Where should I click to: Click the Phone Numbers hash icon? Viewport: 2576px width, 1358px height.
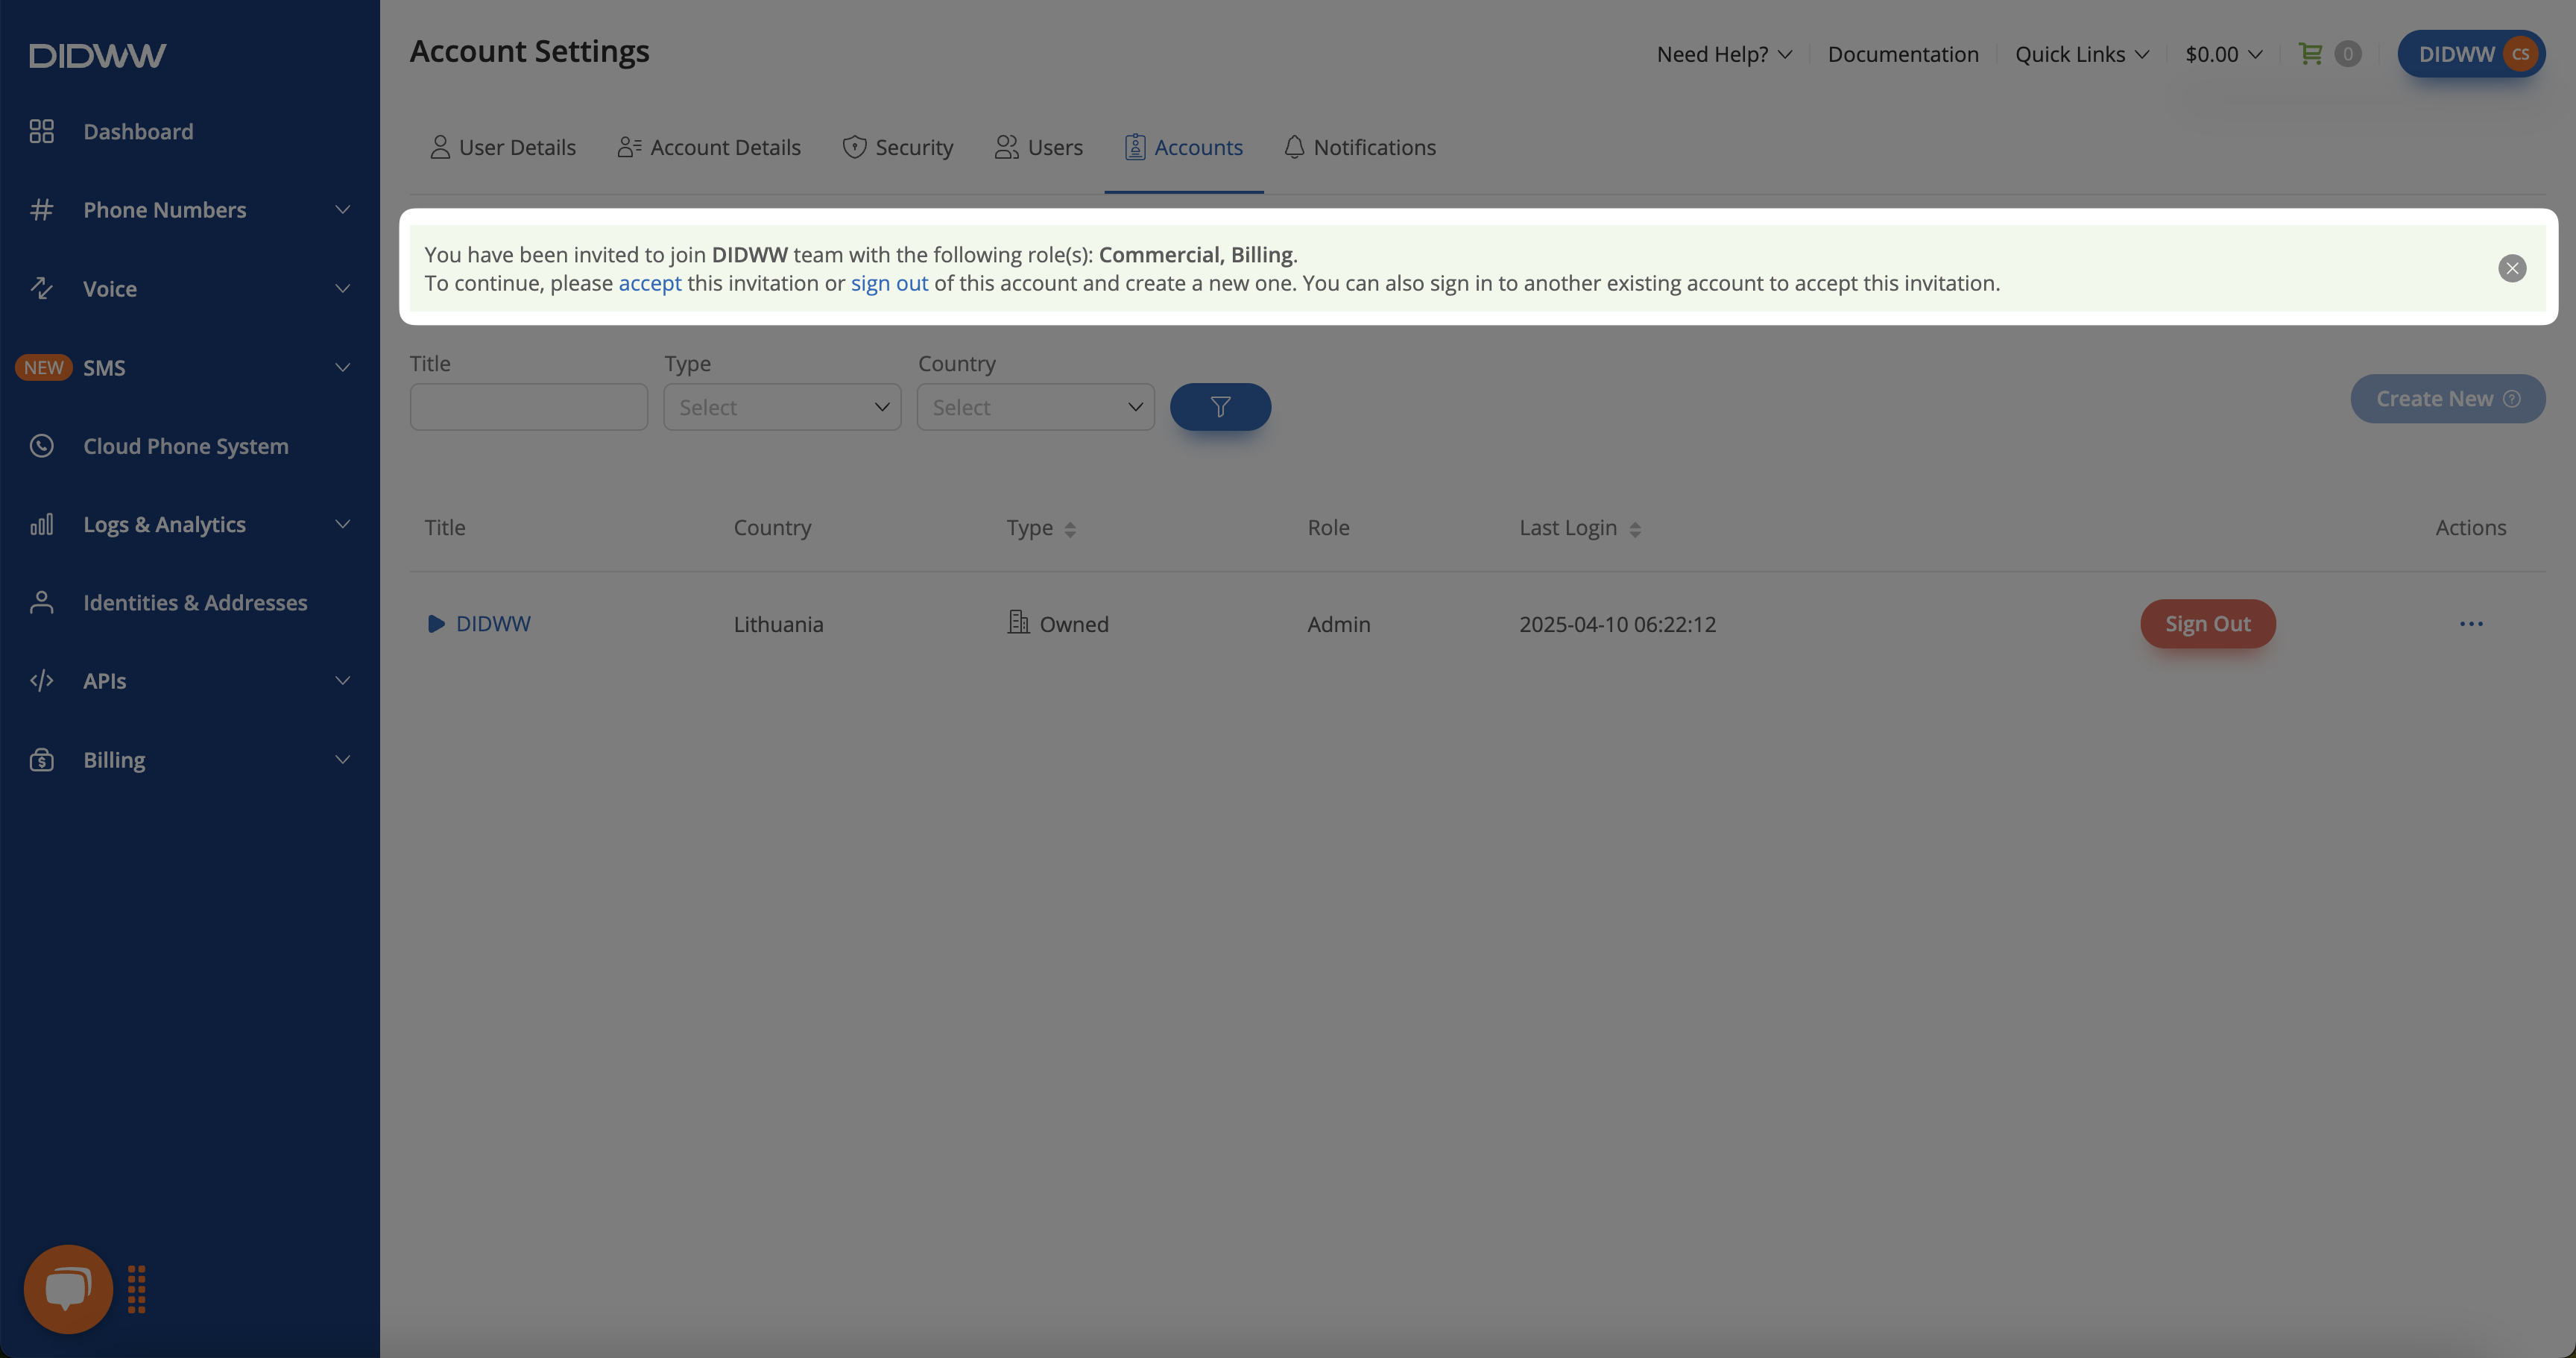tap(41, 210)
